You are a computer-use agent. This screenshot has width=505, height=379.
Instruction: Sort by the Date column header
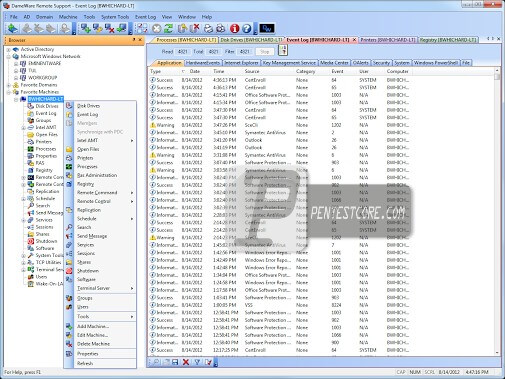point(195,71)
